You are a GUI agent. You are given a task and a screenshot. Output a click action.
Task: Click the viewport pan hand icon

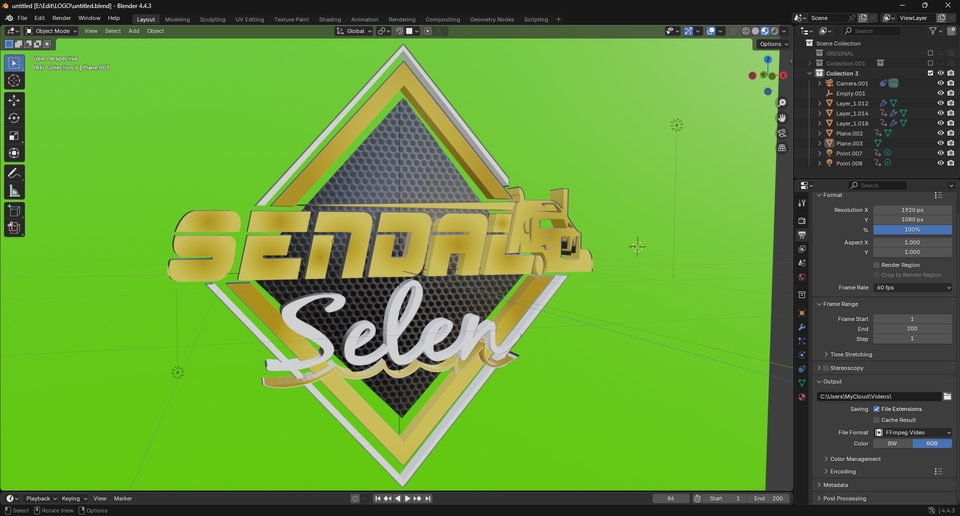pyautogui.click(x=782, y=118)
